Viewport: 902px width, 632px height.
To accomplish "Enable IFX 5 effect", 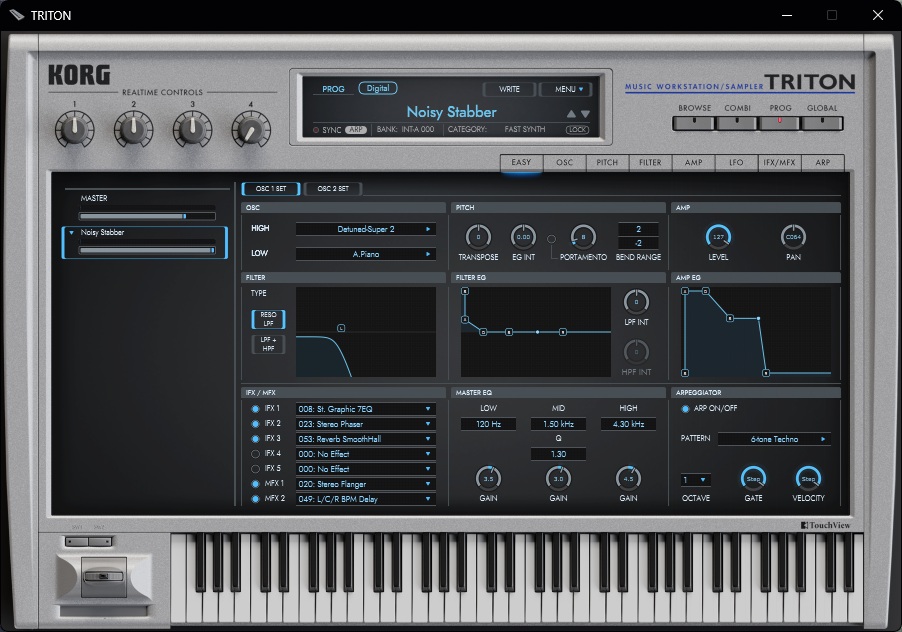I will [x=255, y=469].
